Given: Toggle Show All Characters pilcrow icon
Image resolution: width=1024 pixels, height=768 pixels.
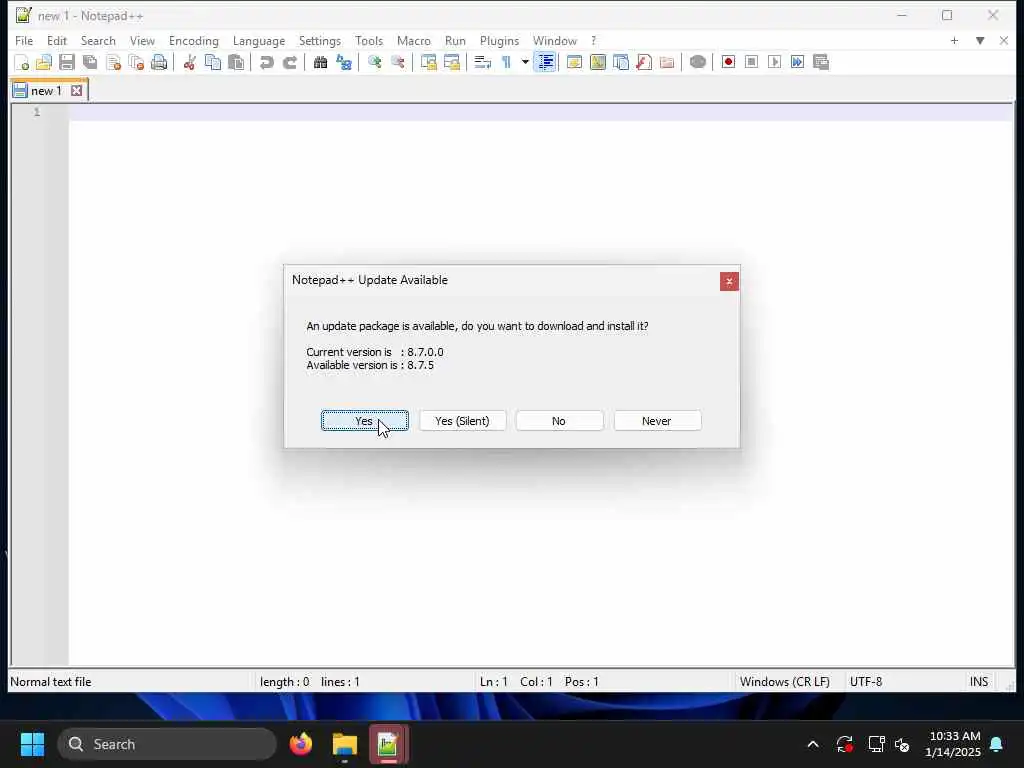Looking at the screenshot, I should pos(506,62).
